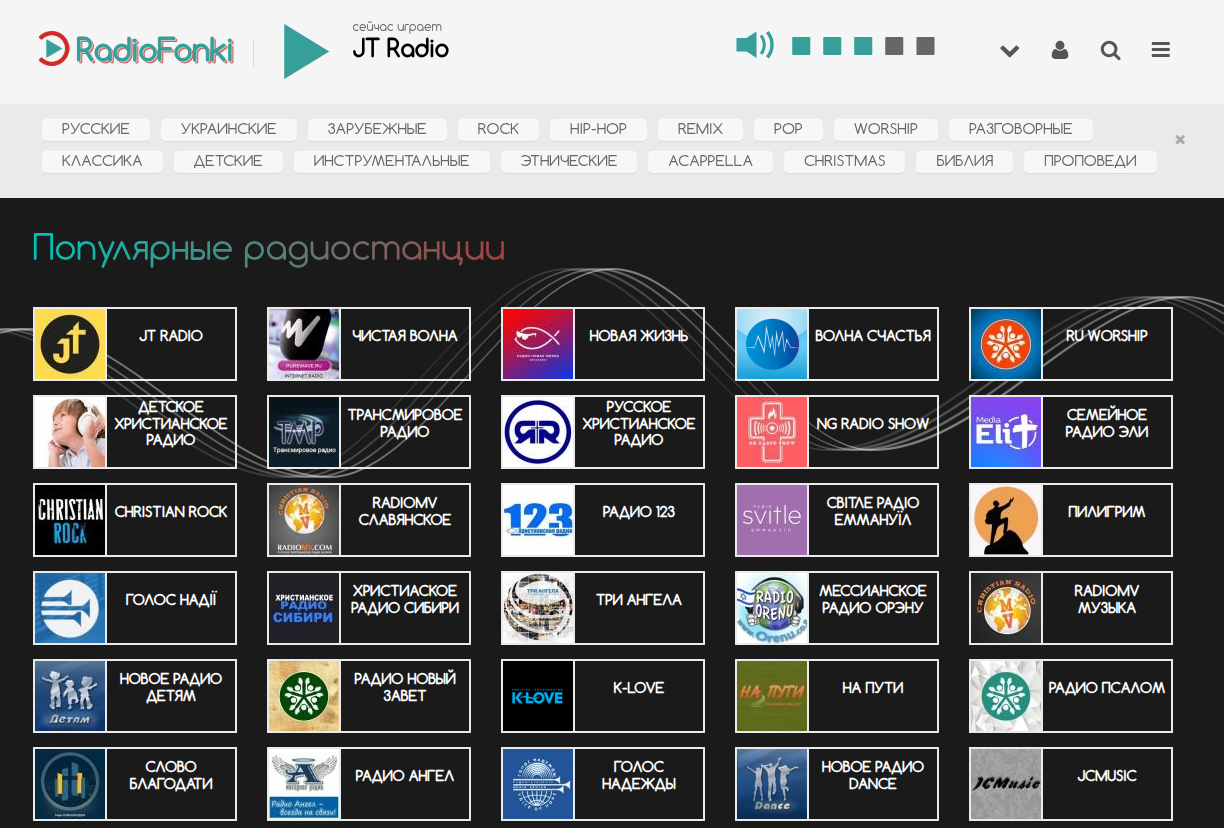Click the Радио Сибири station logo
Screen dimensions: 1224x828
[x=304, y=608]
